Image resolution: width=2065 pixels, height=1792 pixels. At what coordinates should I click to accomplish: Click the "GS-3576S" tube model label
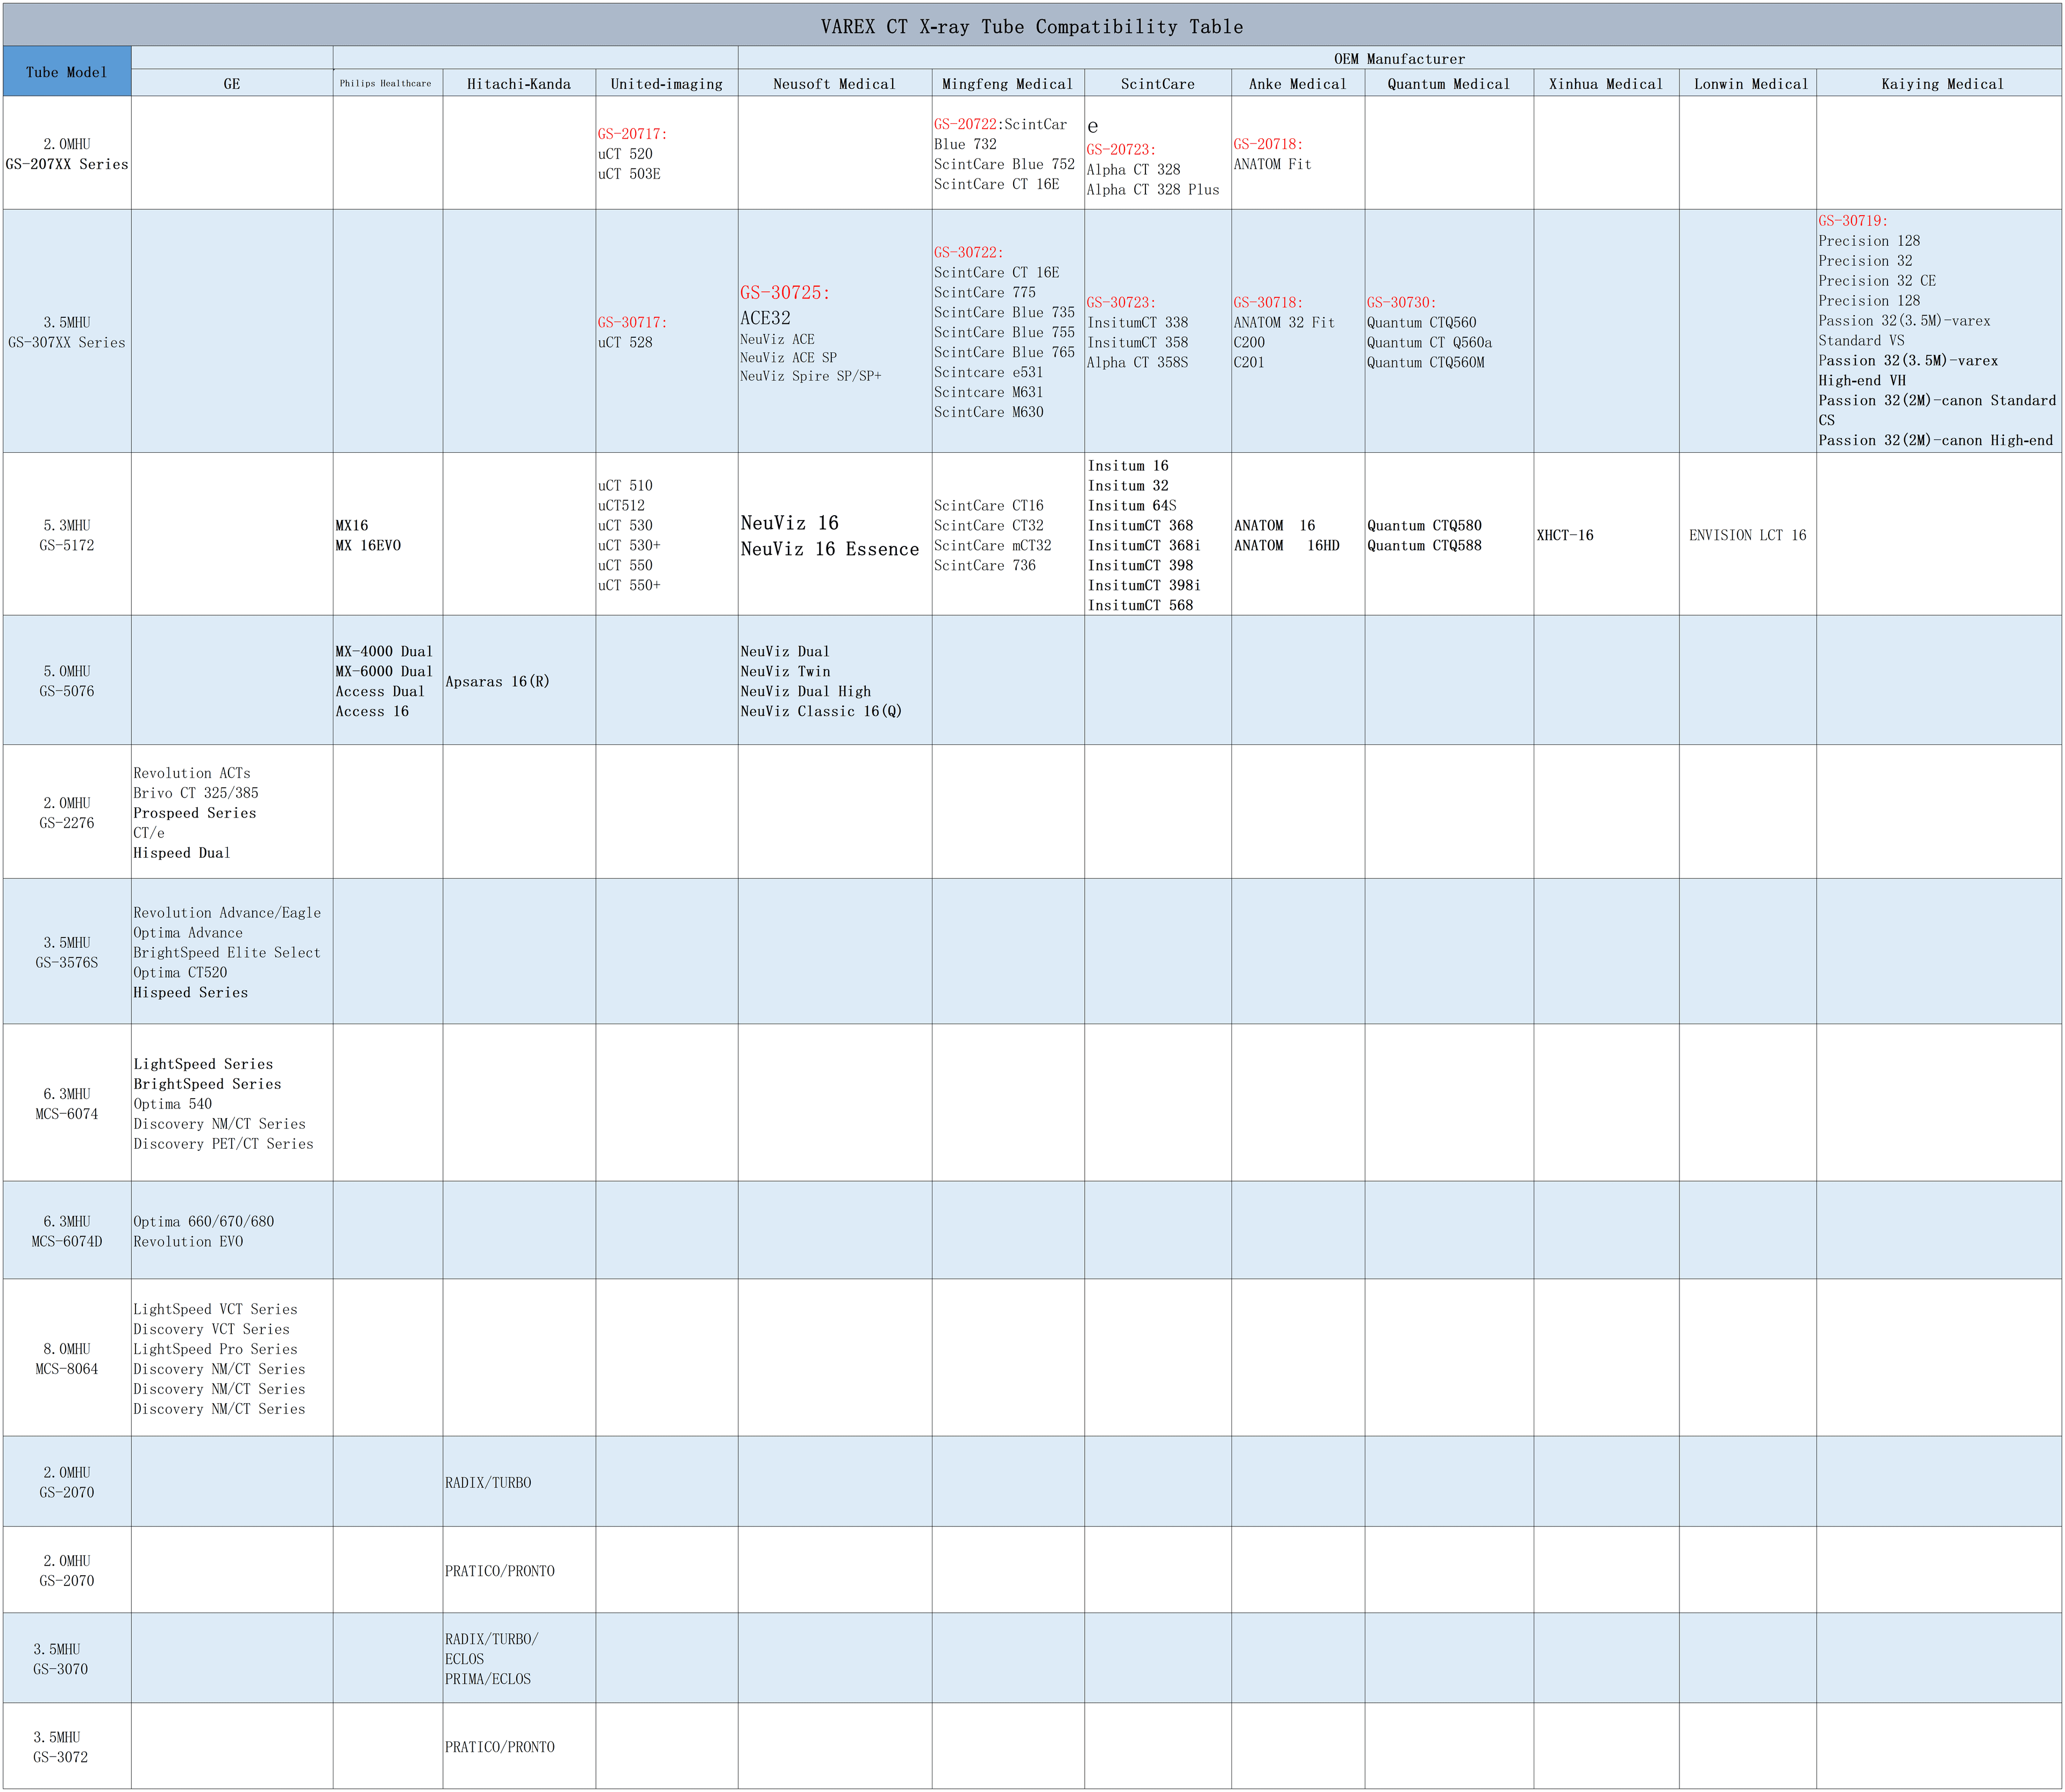click(x=67, y=962)
